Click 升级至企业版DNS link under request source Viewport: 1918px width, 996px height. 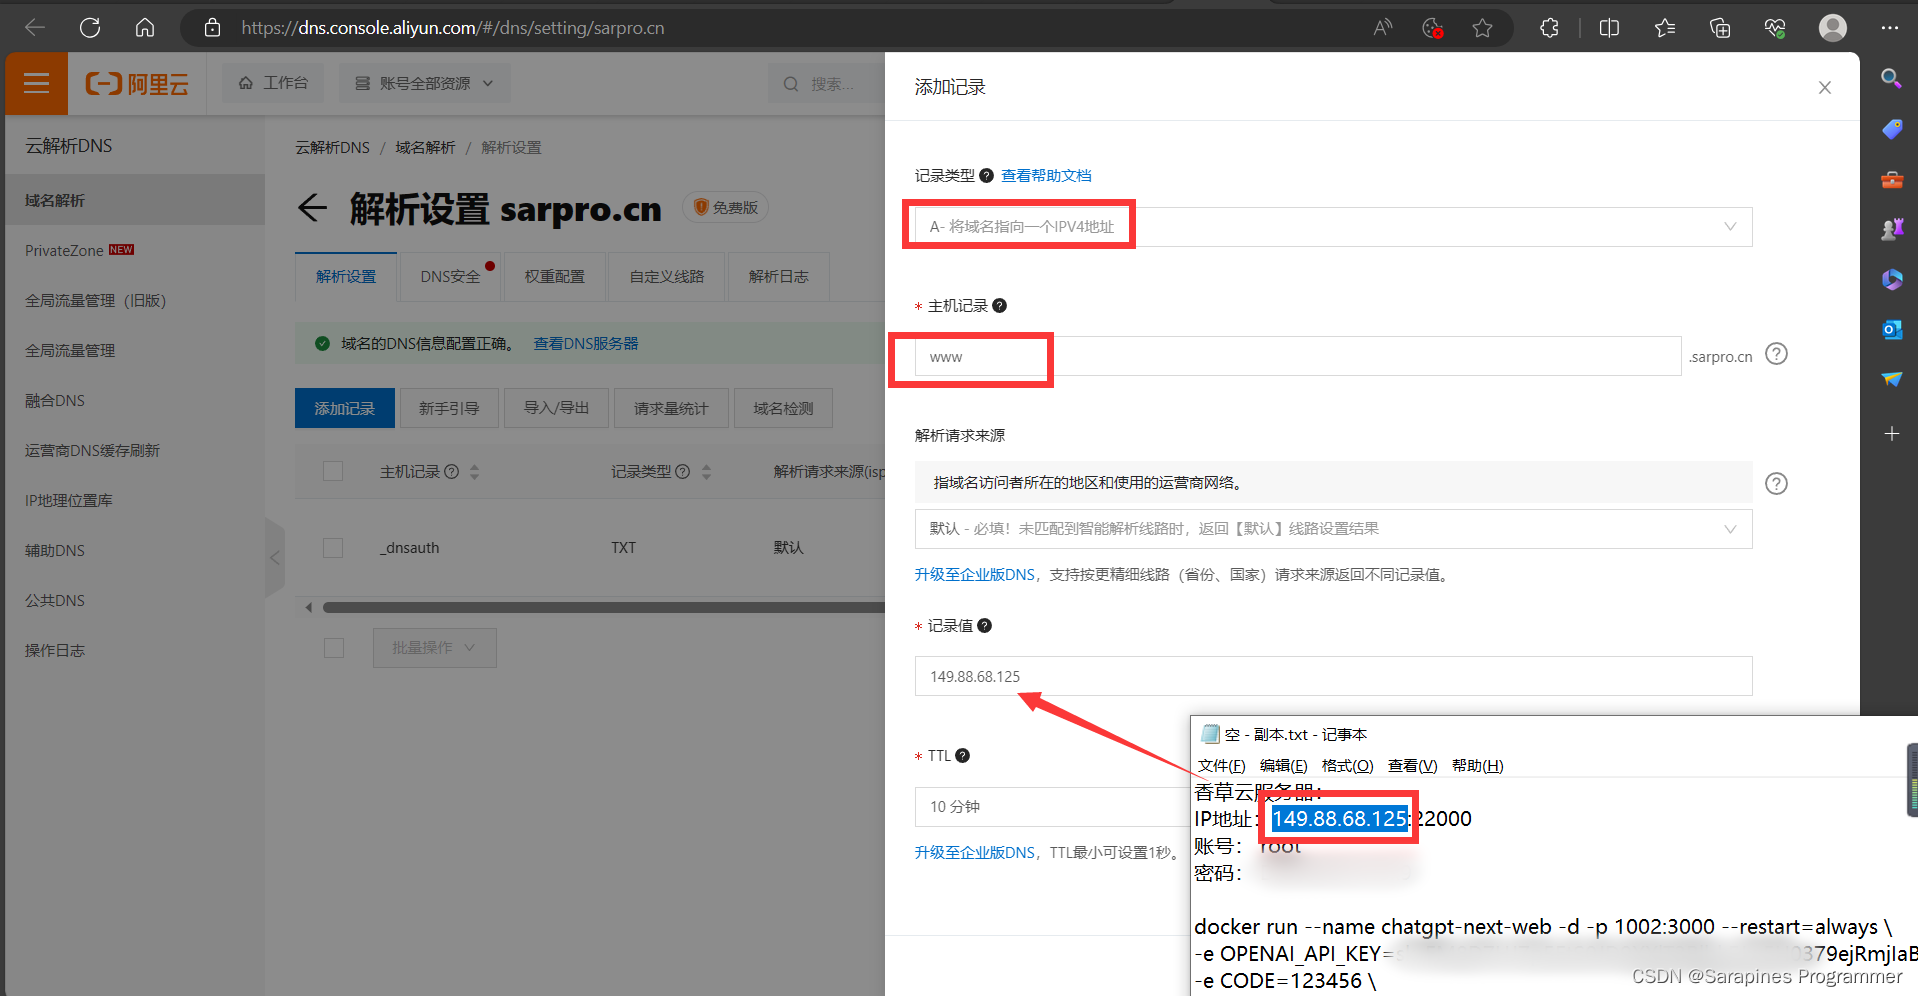pos(975,575)
